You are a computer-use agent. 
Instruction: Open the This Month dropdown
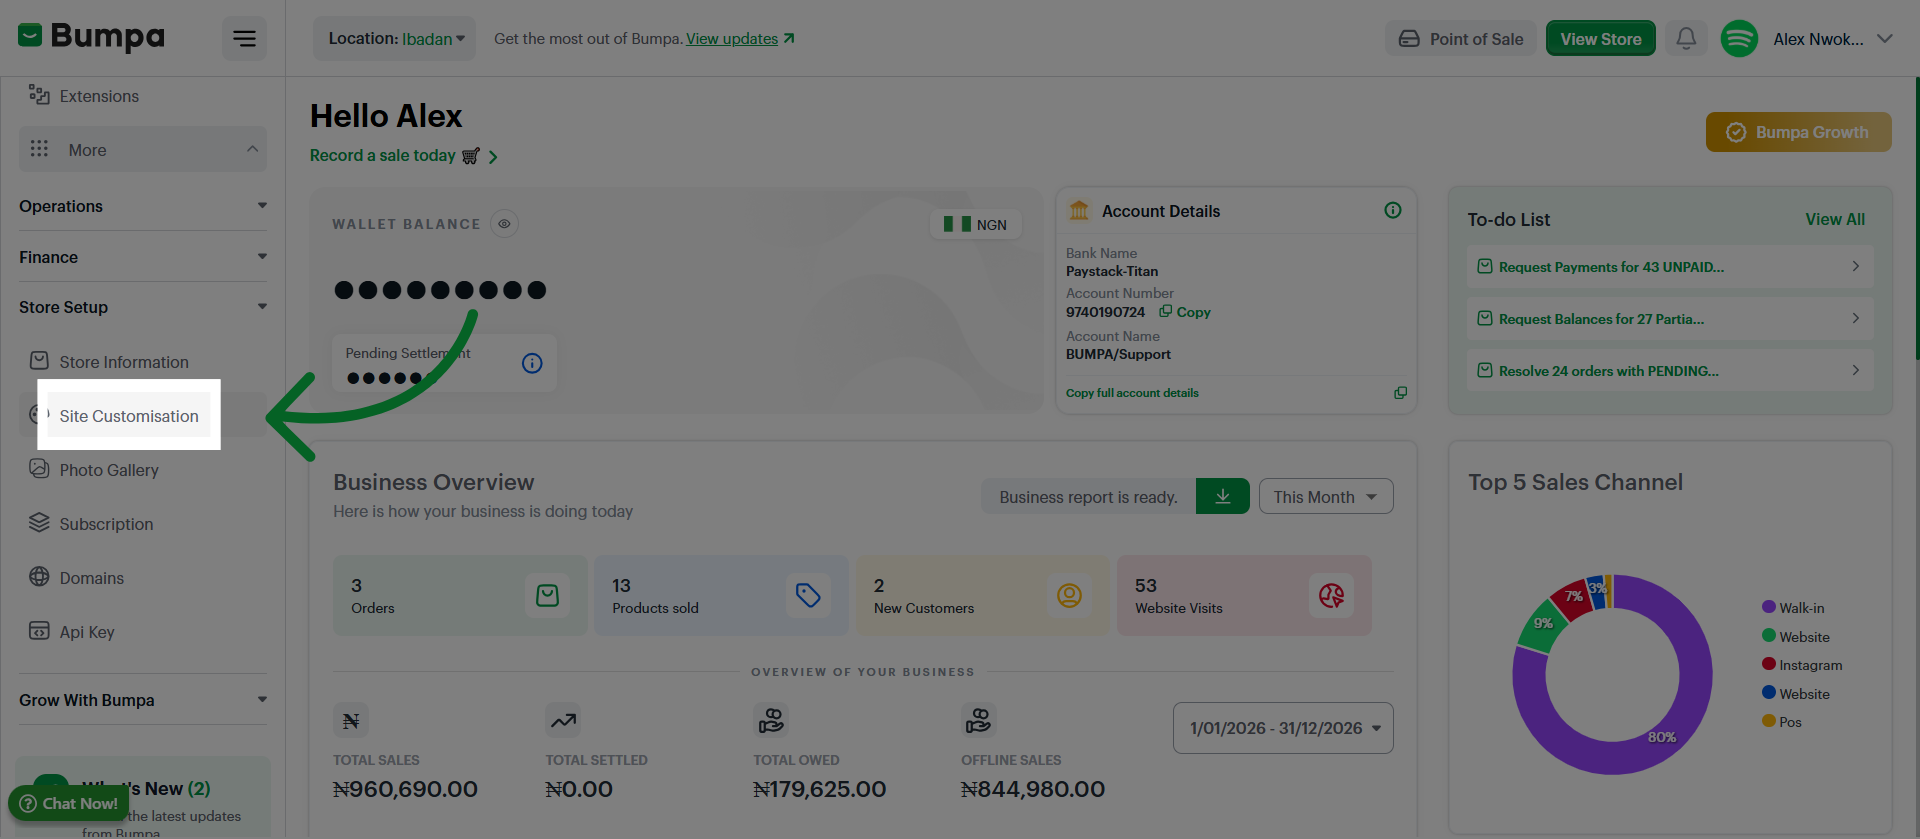click(x=1326, y=497)
